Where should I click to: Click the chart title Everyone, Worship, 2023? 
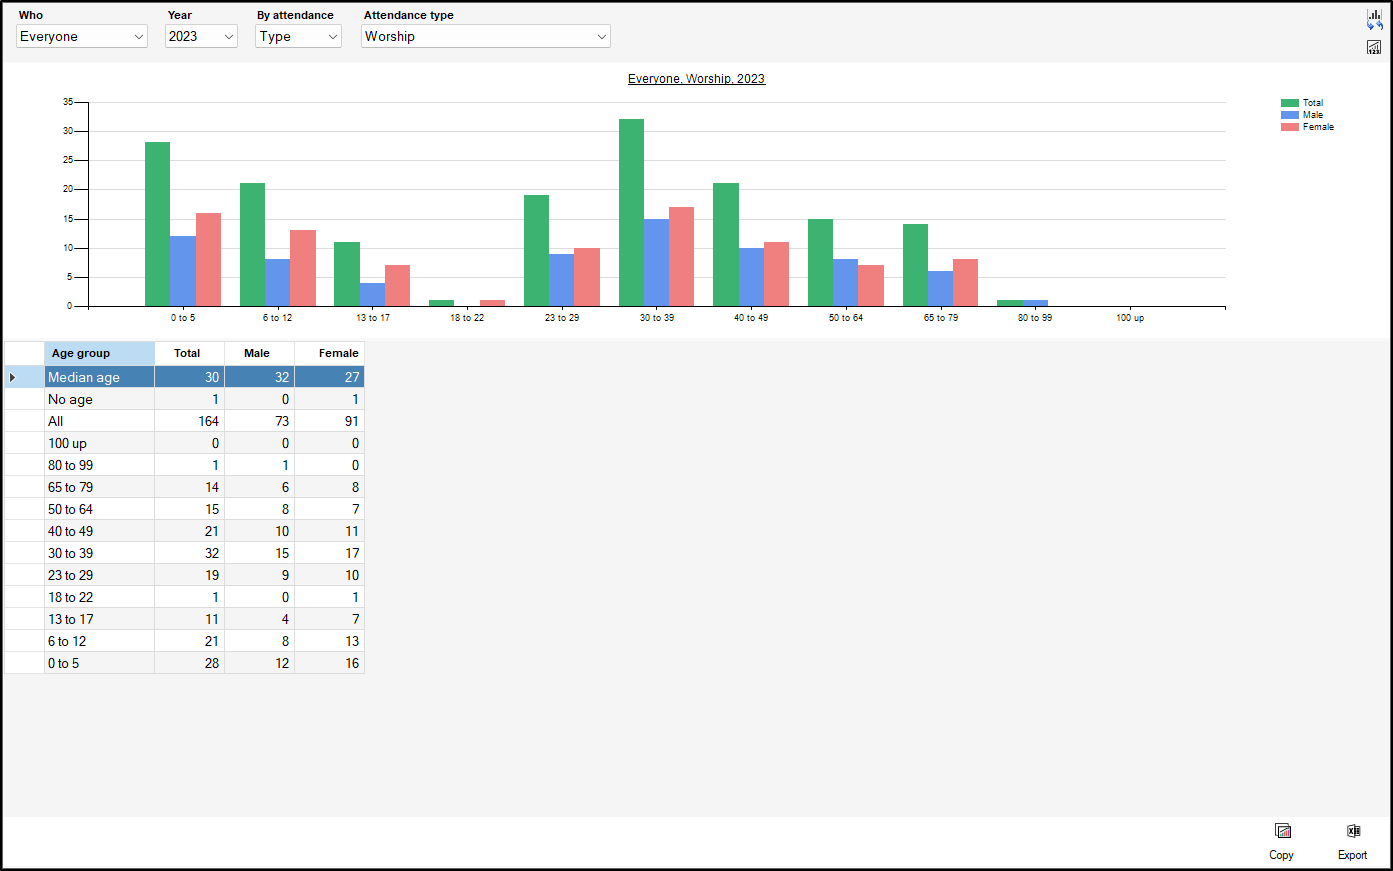click(x=696, y=79)
